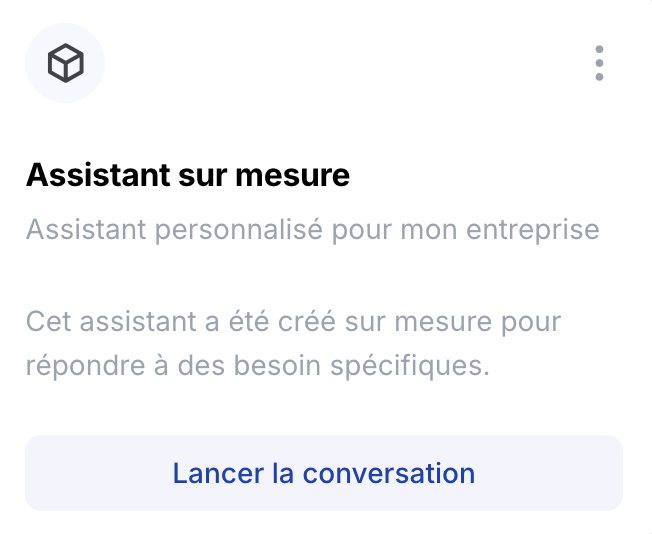Screen dimensions: 652x534
Task: Show more actions via kebab icon
Action: click(x=599, y=63)
